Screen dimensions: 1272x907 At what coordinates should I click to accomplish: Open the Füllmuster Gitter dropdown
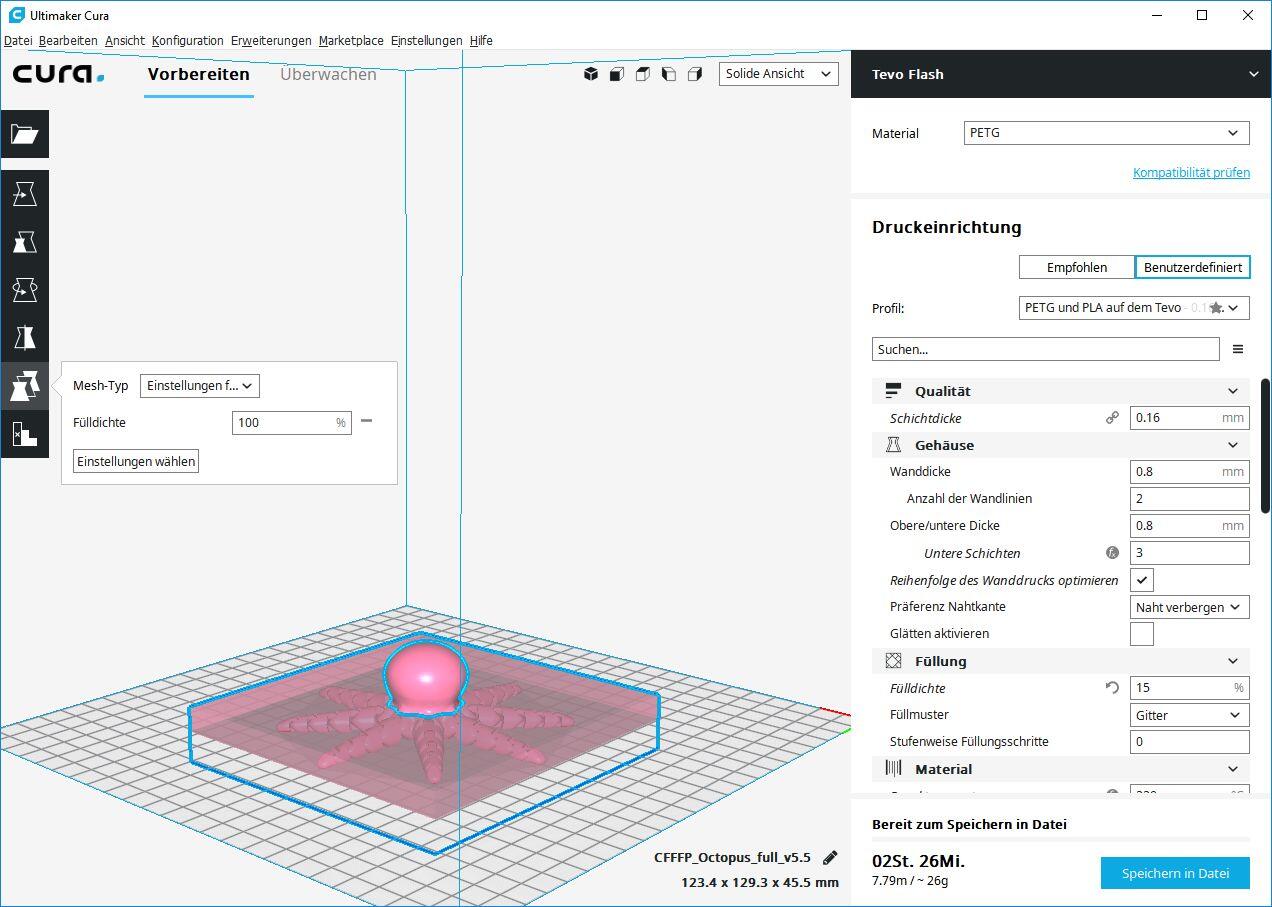pos(1189,715)
